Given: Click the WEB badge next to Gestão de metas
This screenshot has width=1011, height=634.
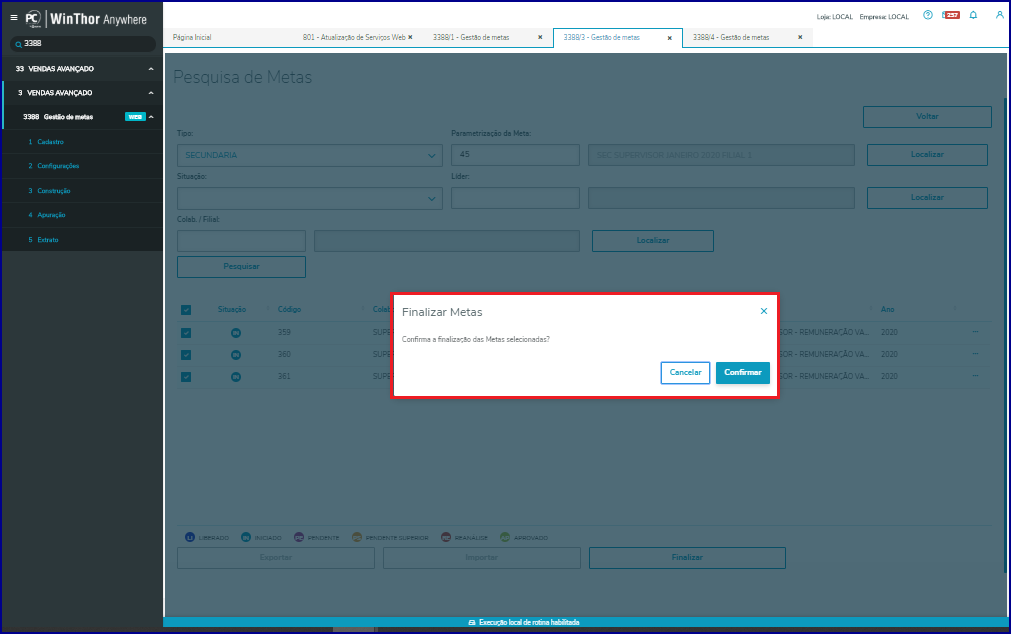Looking at the screenshot, I should click(x=135, y=117).
